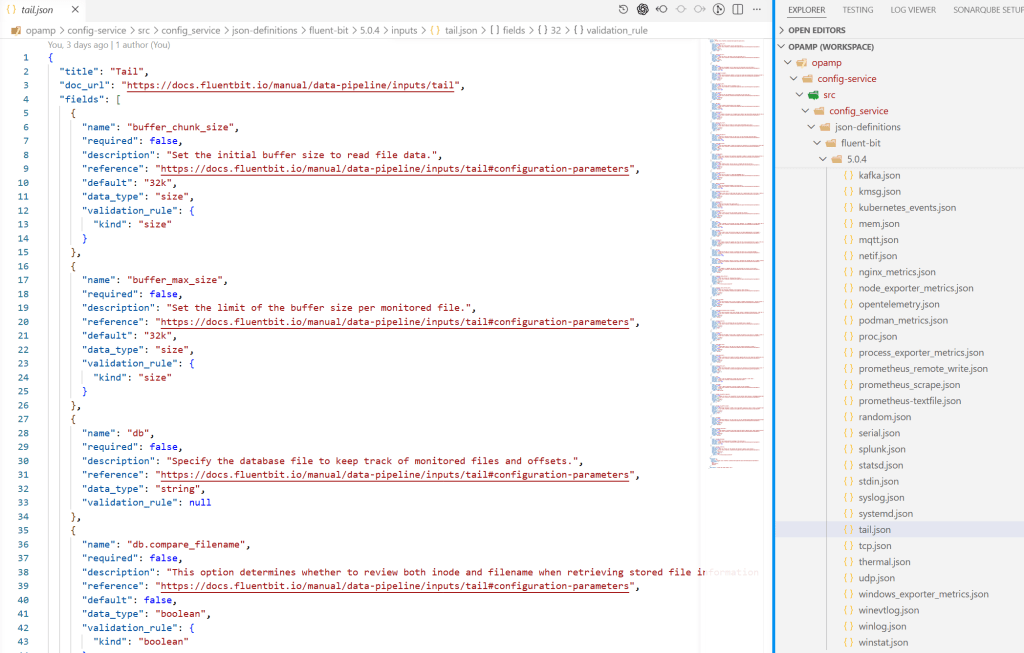
Task: Click the JSON icon beside serial.json
Action: click(x=848, y=433)
